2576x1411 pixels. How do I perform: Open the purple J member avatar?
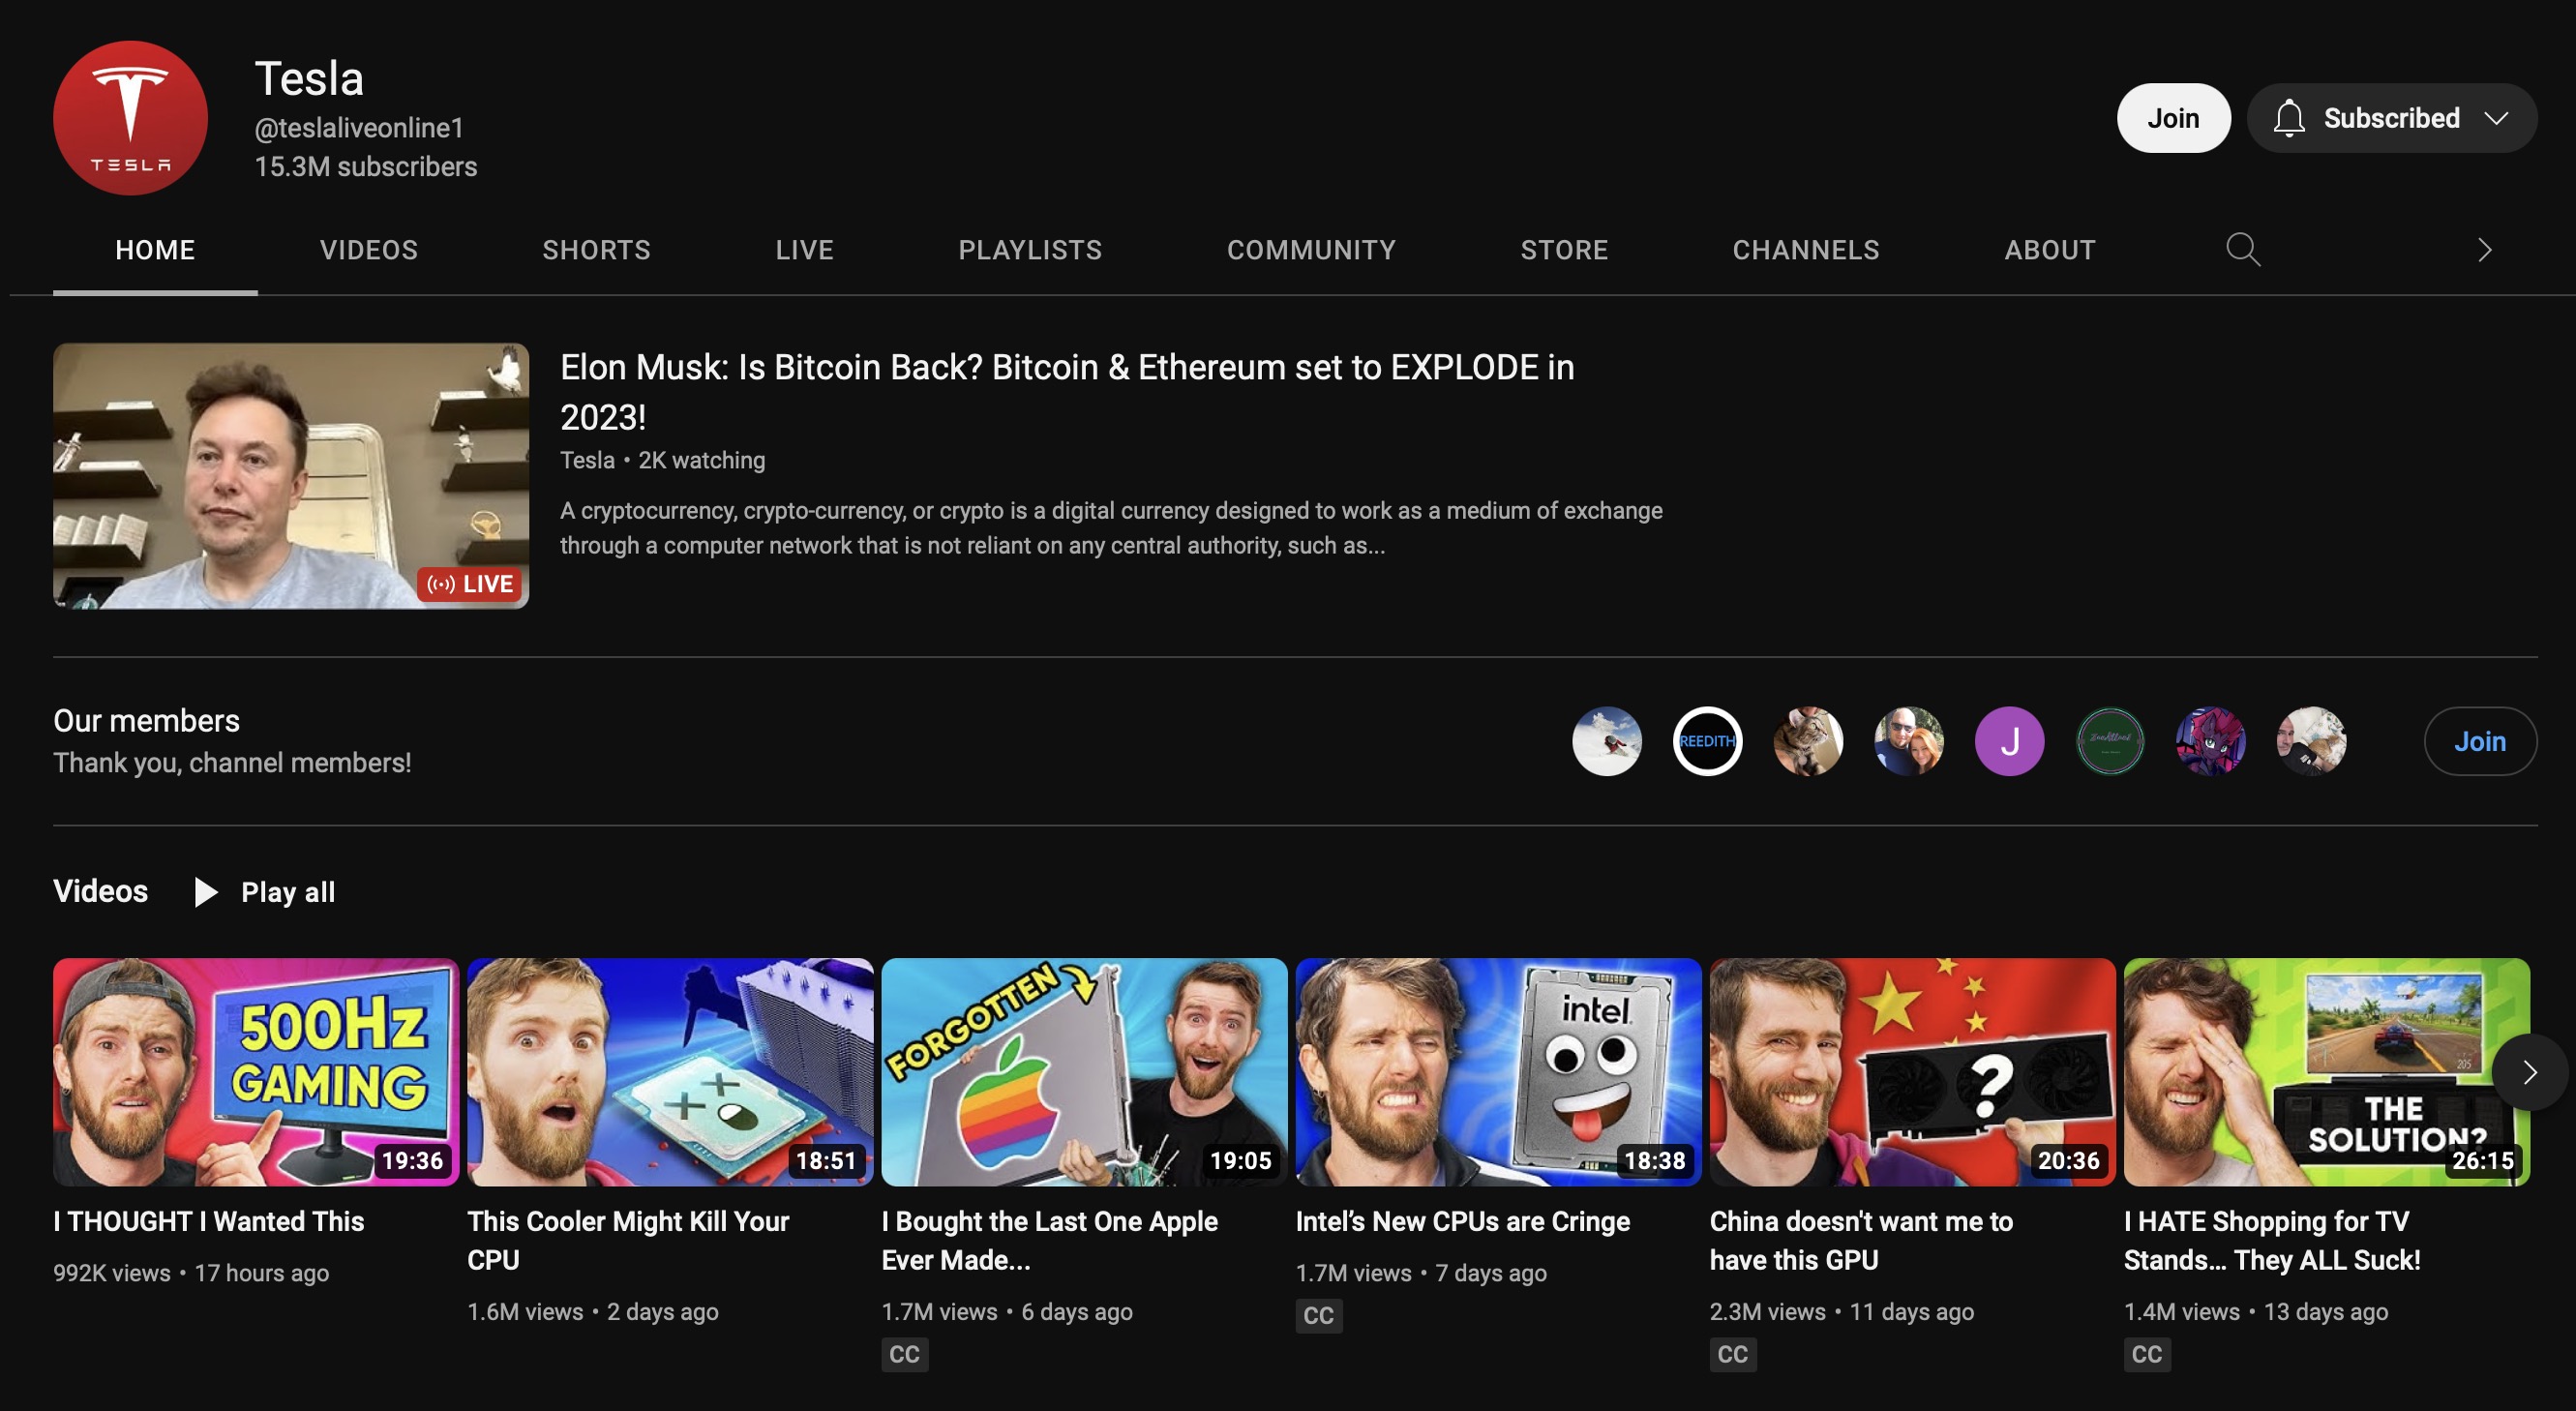coord(2009,741)
